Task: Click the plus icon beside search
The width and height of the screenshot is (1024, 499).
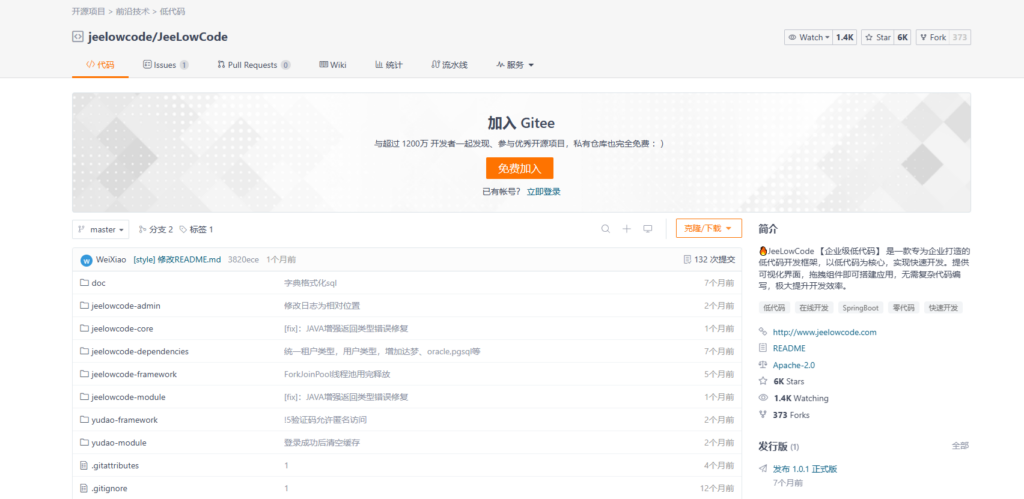Action: [x=627, y=229]
